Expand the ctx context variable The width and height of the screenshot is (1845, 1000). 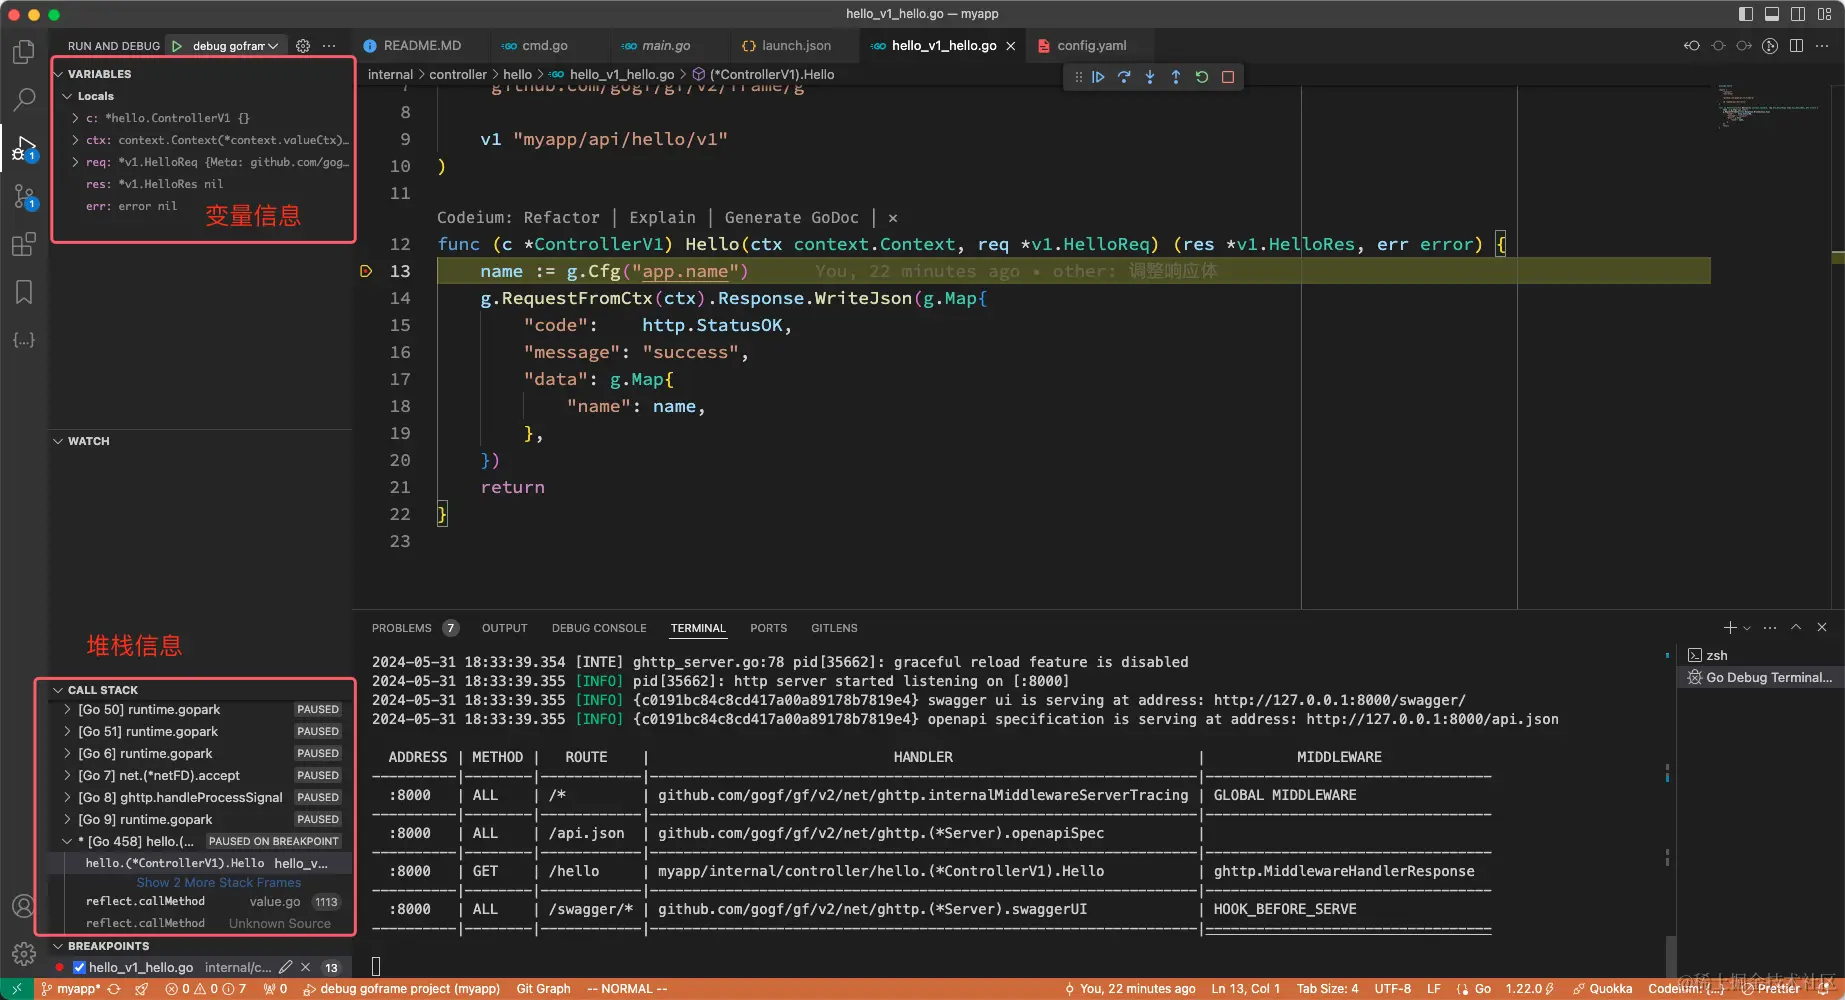[x=75, y=140]
